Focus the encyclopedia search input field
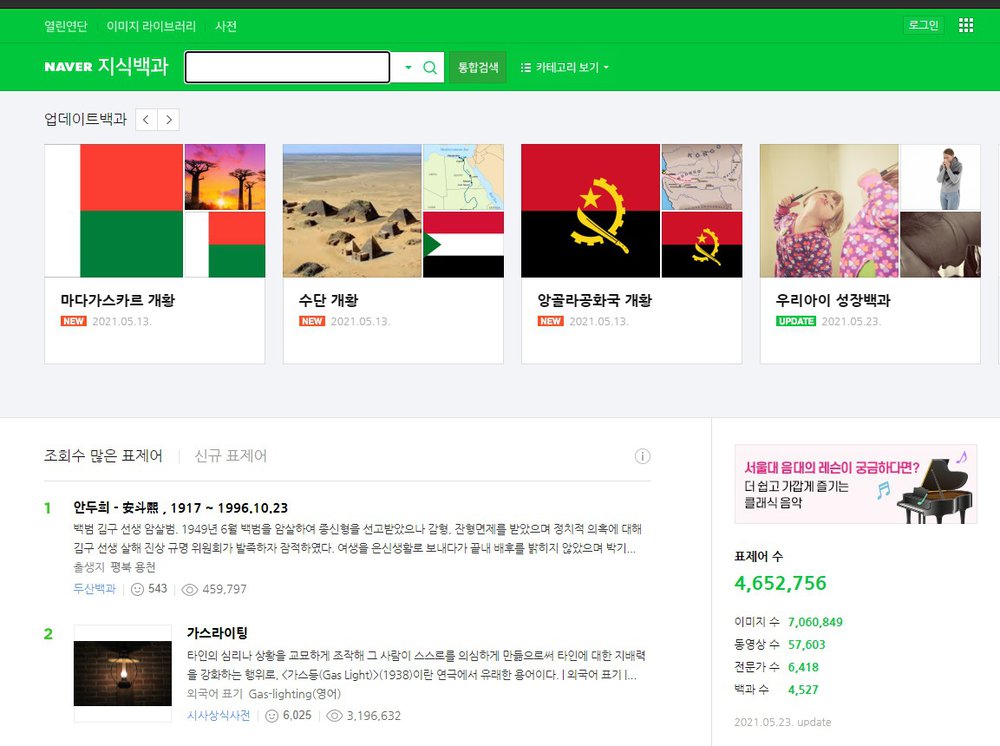 (287, 68)
